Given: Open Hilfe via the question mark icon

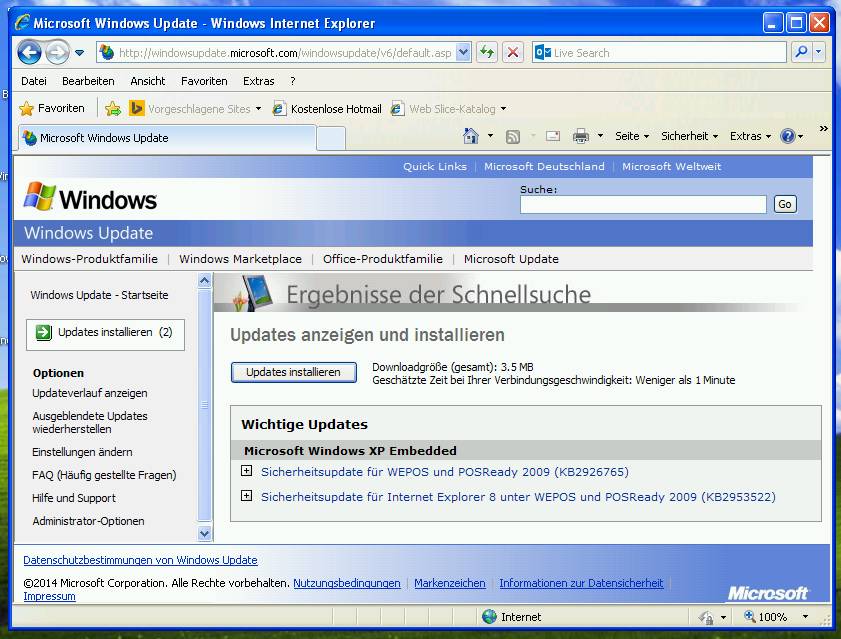Looking at the screenshot, I should [x=789, y=135].
